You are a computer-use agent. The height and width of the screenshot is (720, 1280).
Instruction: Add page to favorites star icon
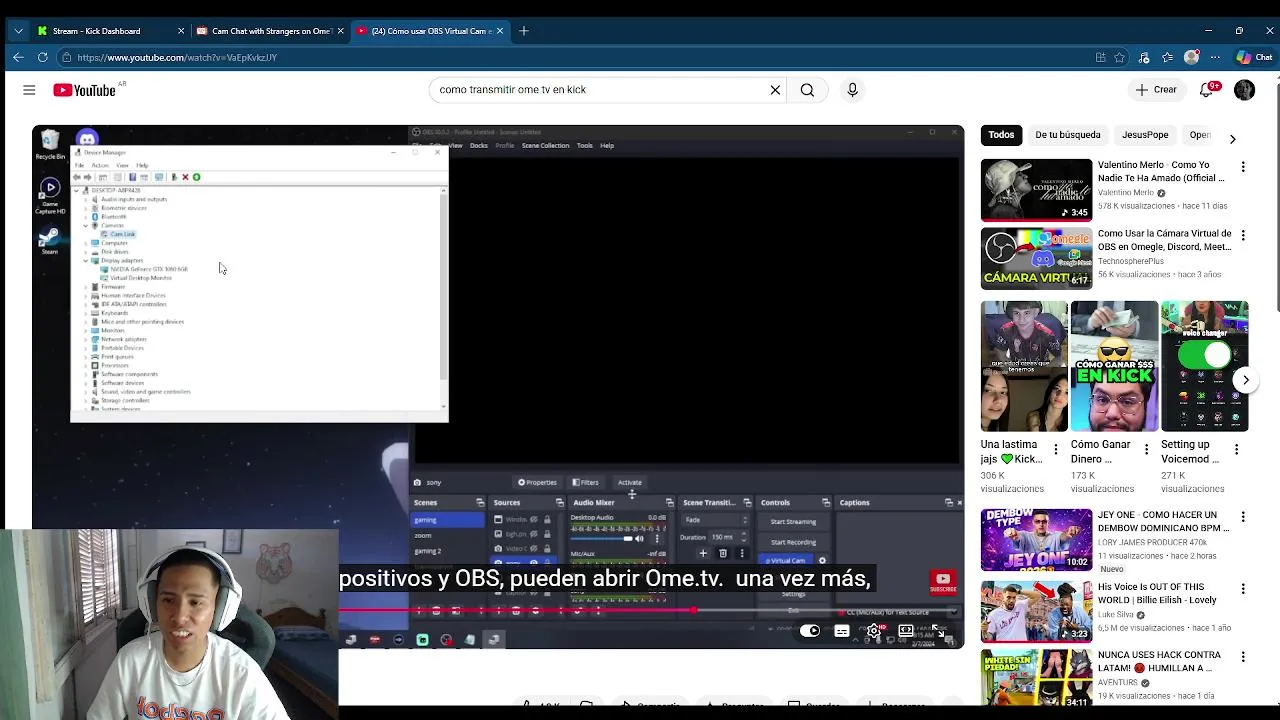pos(1120,58)
